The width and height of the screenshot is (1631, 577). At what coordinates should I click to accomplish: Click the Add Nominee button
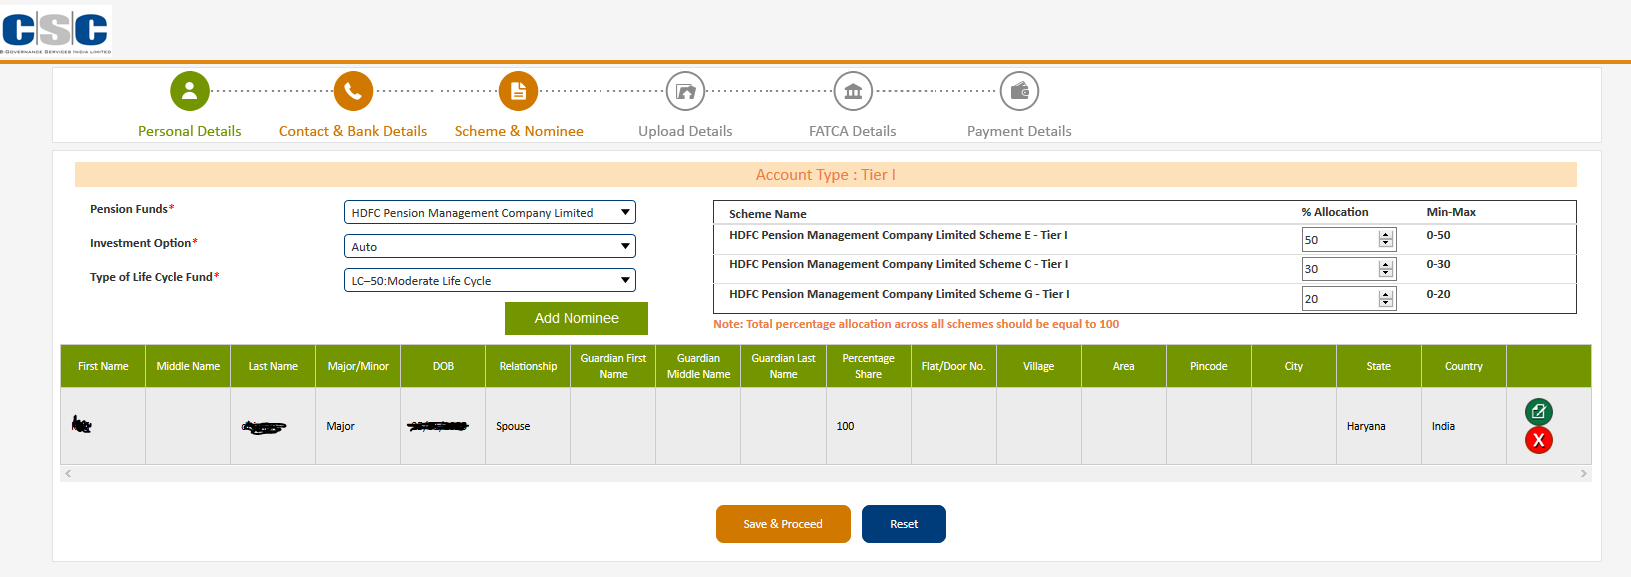click(576, 318)
